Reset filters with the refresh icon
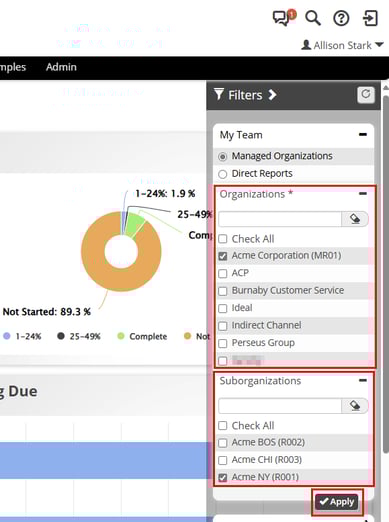The width and height of the screenshot is (389, 522). 366,95
